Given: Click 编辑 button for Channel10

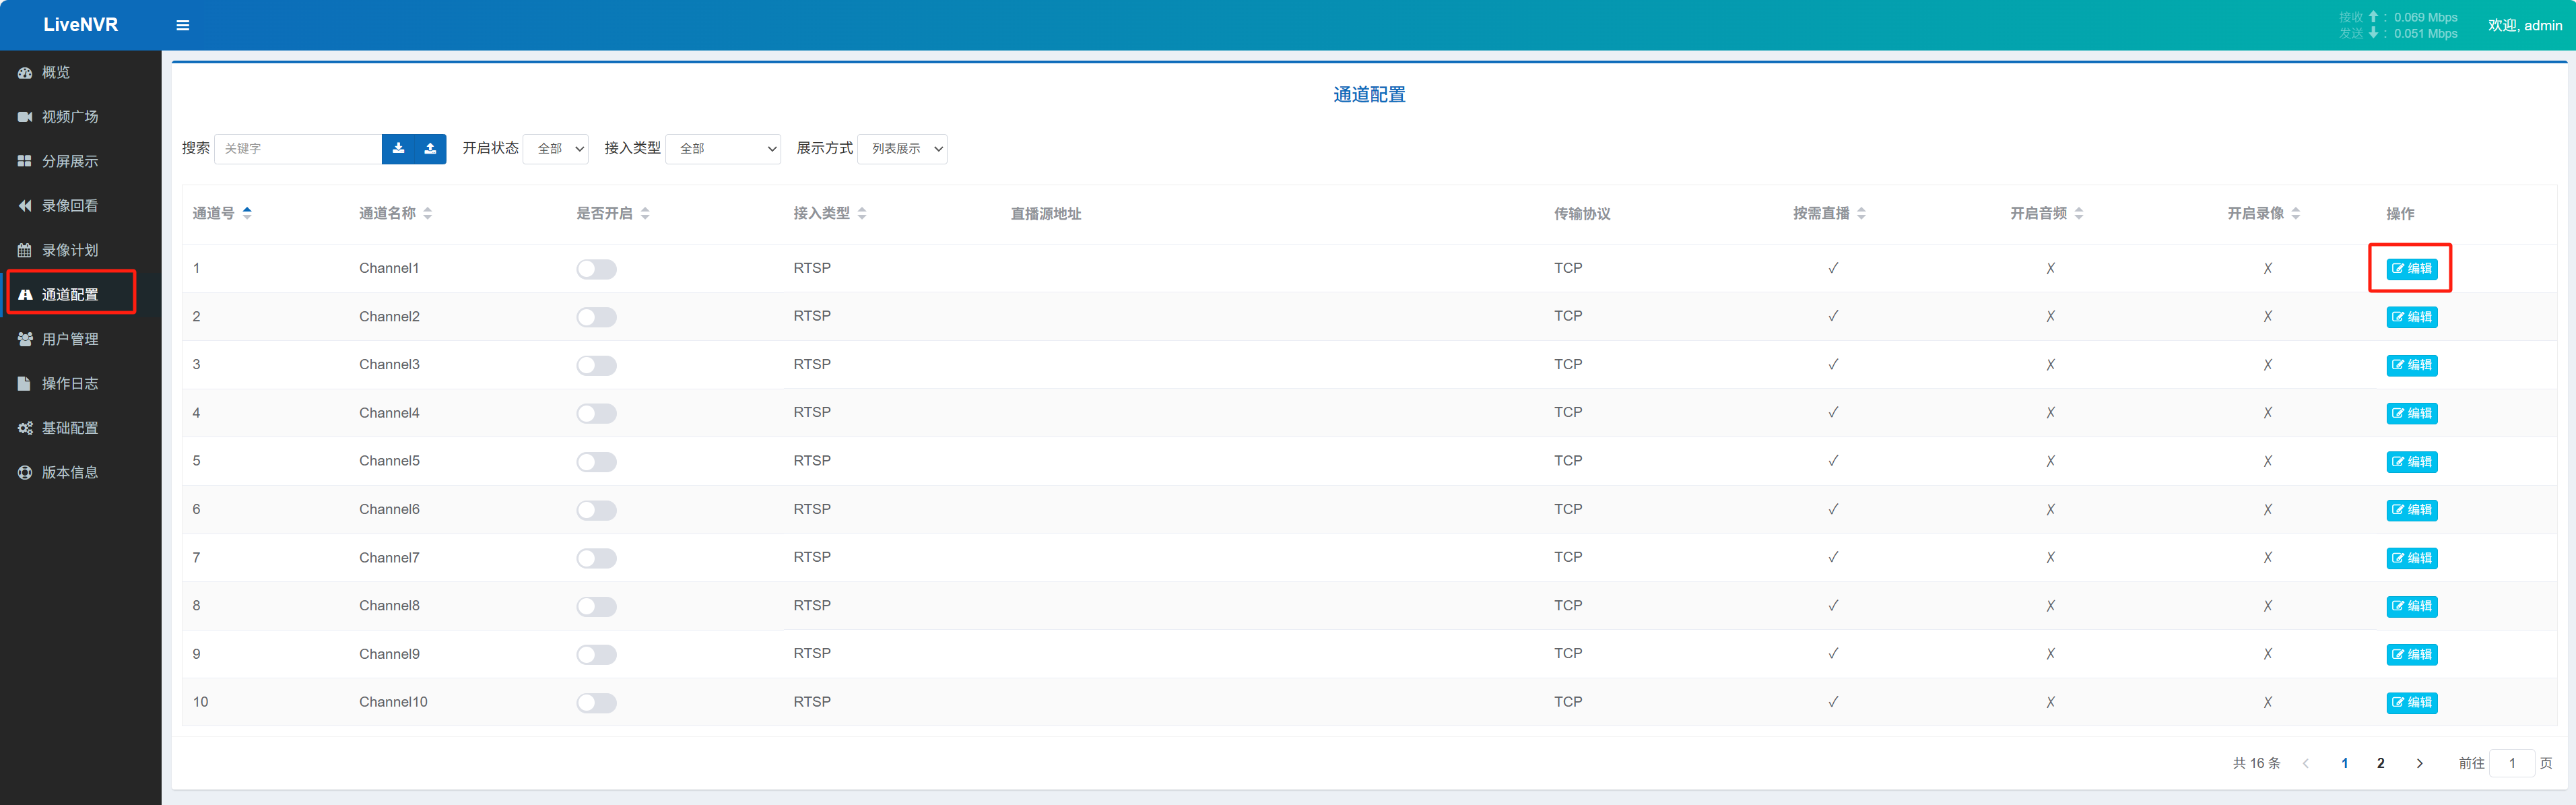Looking at the screenshot, I should tap(2412, 703).
